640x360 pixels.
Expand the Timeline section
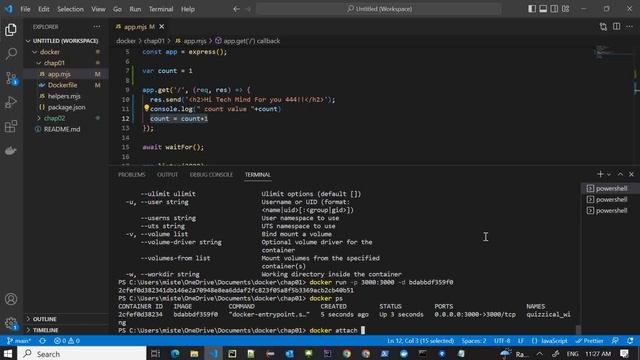pos(65,330)
